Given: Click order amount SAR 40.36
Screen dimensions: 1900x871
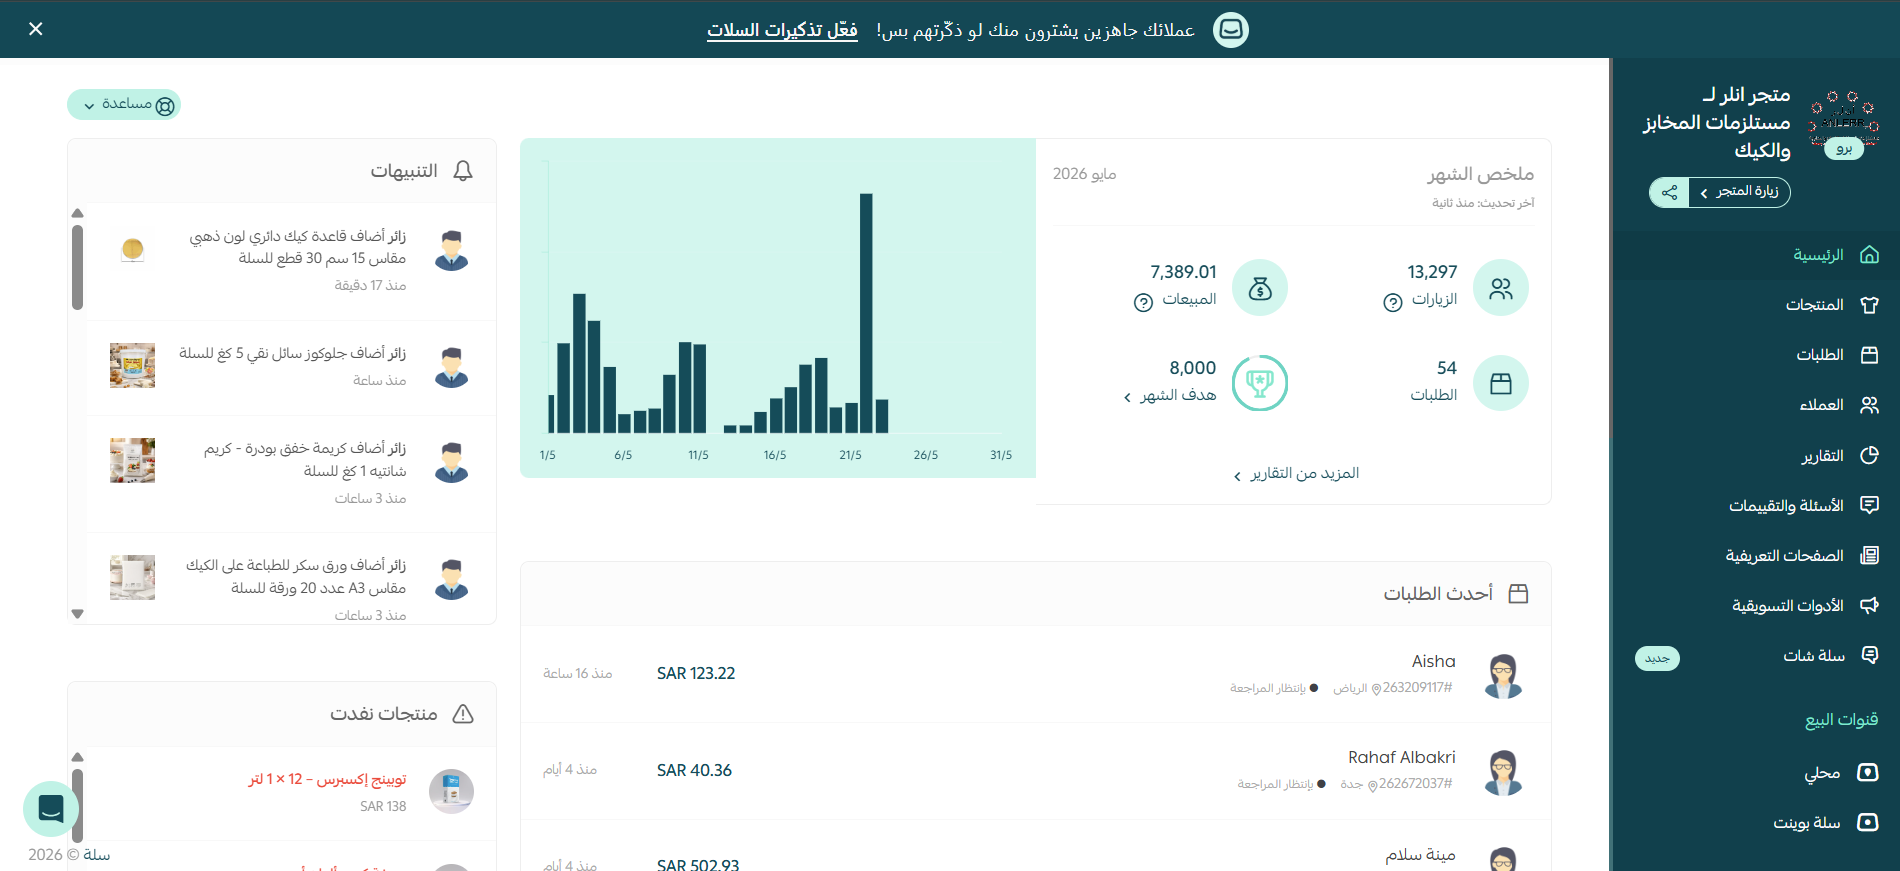Looking at the screenshot, I should (x=694, y=771).
